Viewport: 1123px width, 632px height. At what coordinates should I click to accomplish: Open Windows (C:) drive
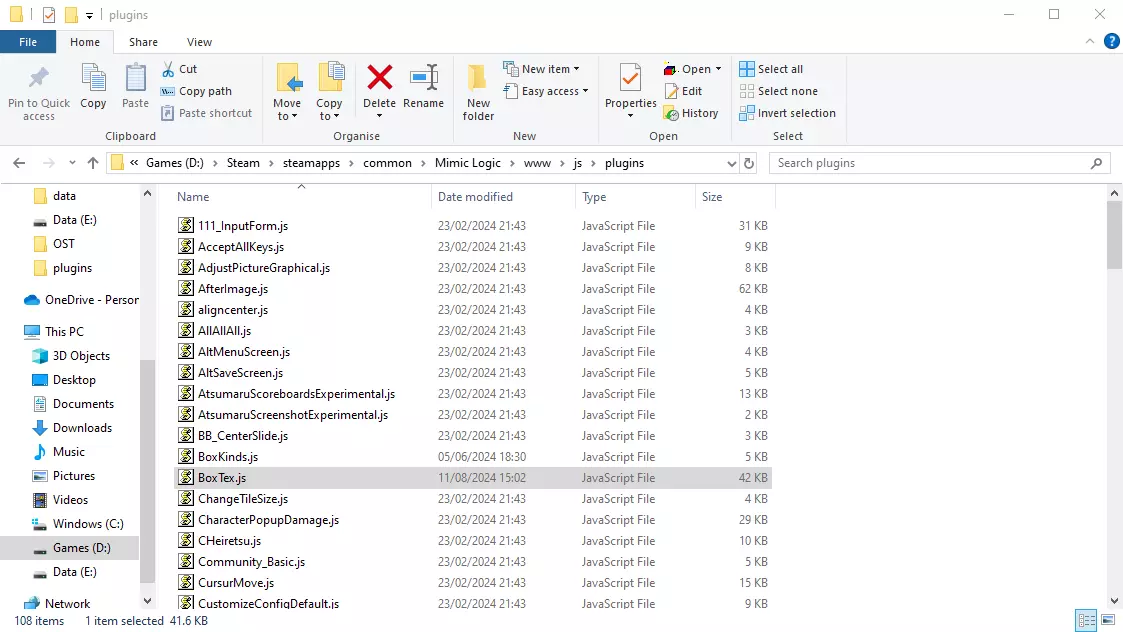click(x=78, y=524)
